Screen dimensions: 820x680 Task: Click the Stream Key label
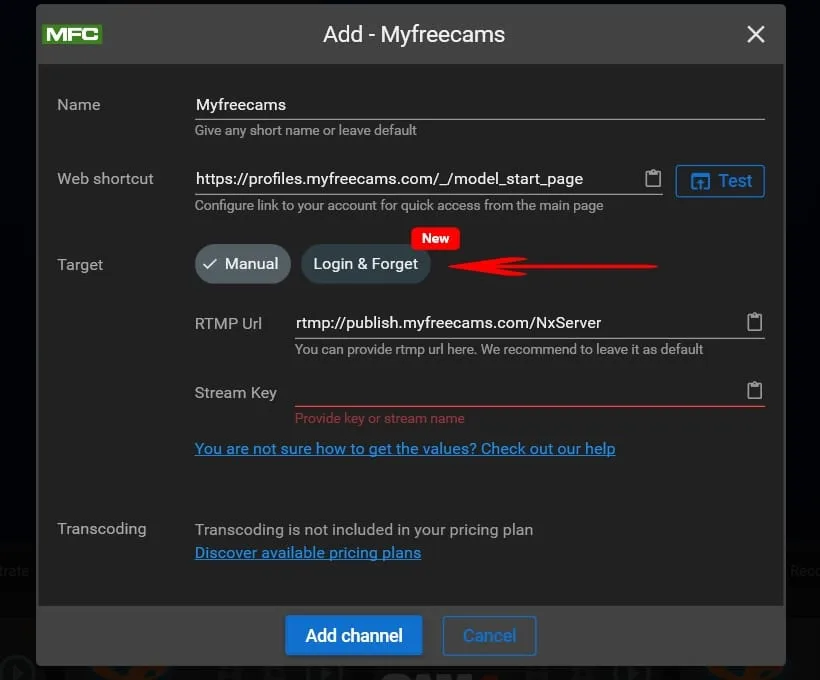[x=235, y=393]
